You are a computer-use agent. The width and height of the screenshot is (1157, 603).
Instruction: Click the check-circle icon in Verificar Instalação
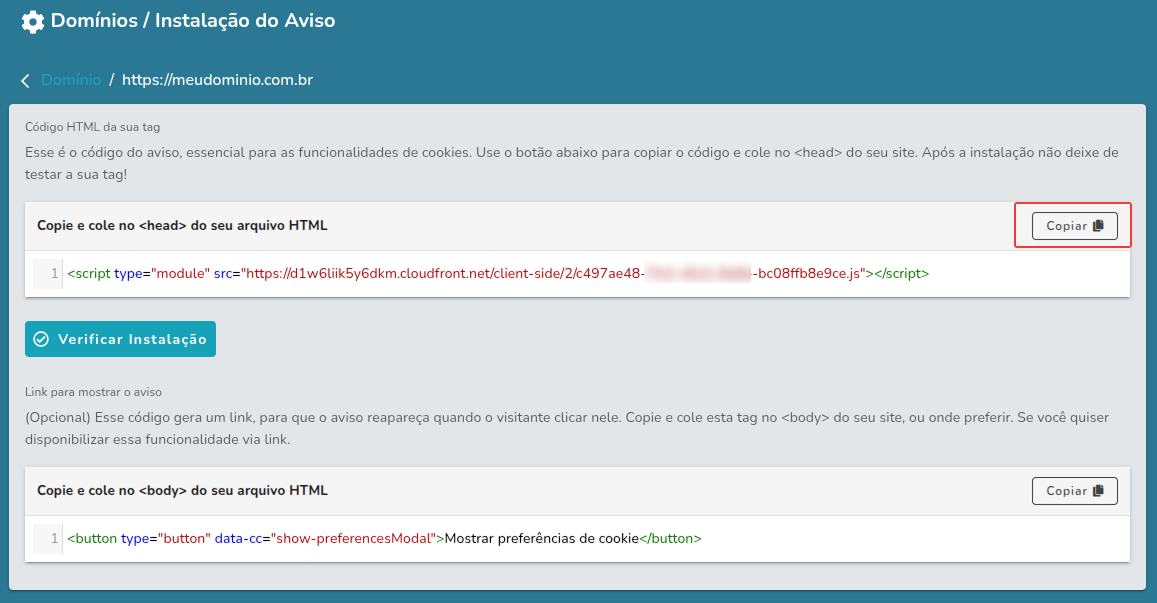[x=40, y=338]
